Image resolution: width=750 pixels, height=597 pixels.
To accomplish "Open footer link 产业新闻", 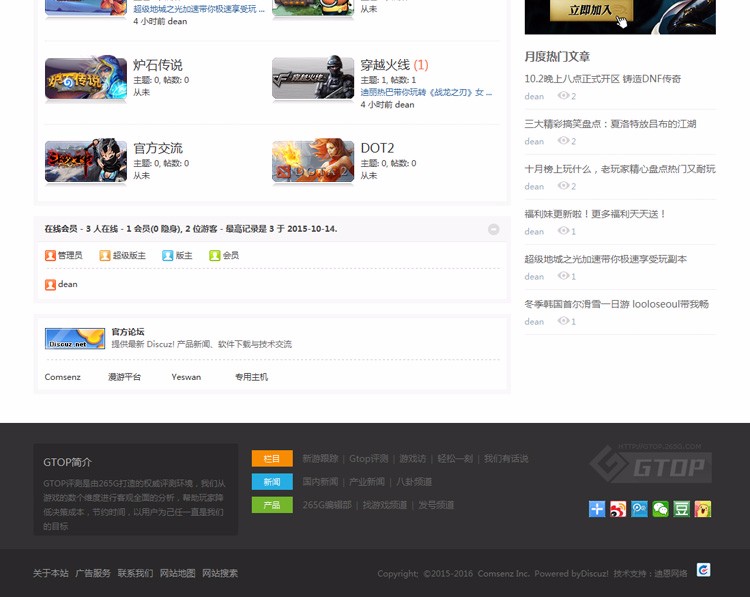I will pyautogui.click(x=367, y=482).
